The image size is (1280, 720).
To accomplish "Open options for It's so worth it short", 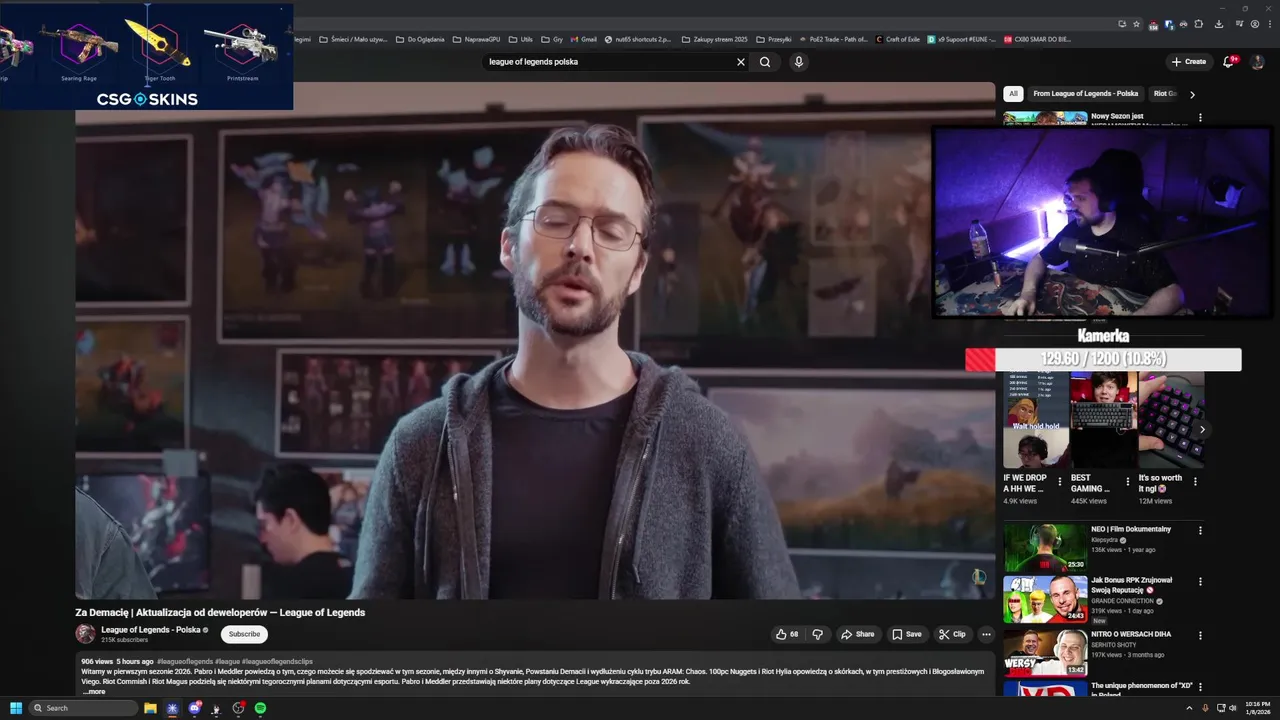I will (x=1195, y=482).
